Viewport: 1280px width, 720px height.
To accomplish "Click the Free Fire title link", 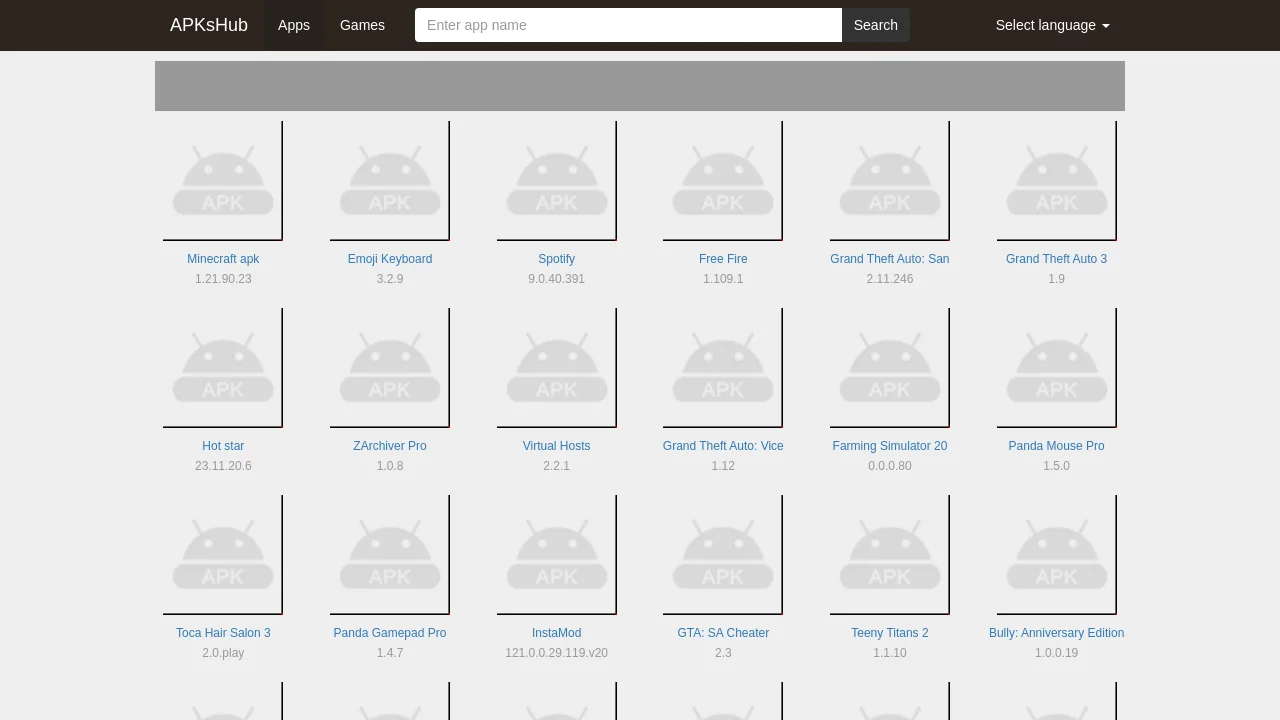I will [x=723, y=259].
